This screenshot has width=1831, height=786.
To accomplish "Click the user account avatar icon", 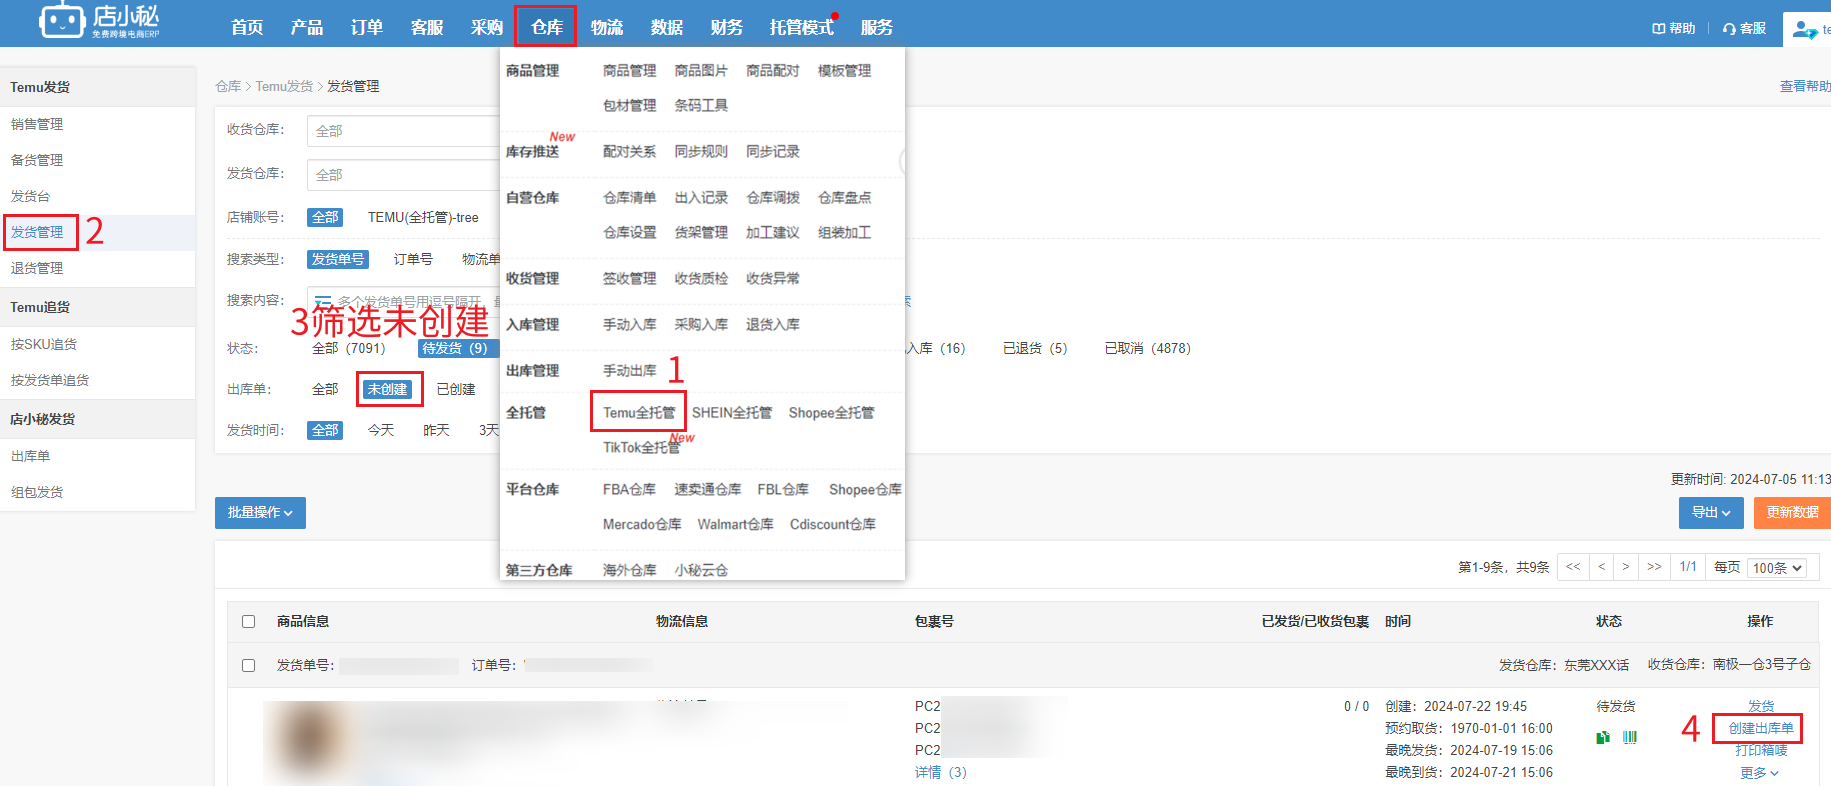I will (x=1804, y=30).
